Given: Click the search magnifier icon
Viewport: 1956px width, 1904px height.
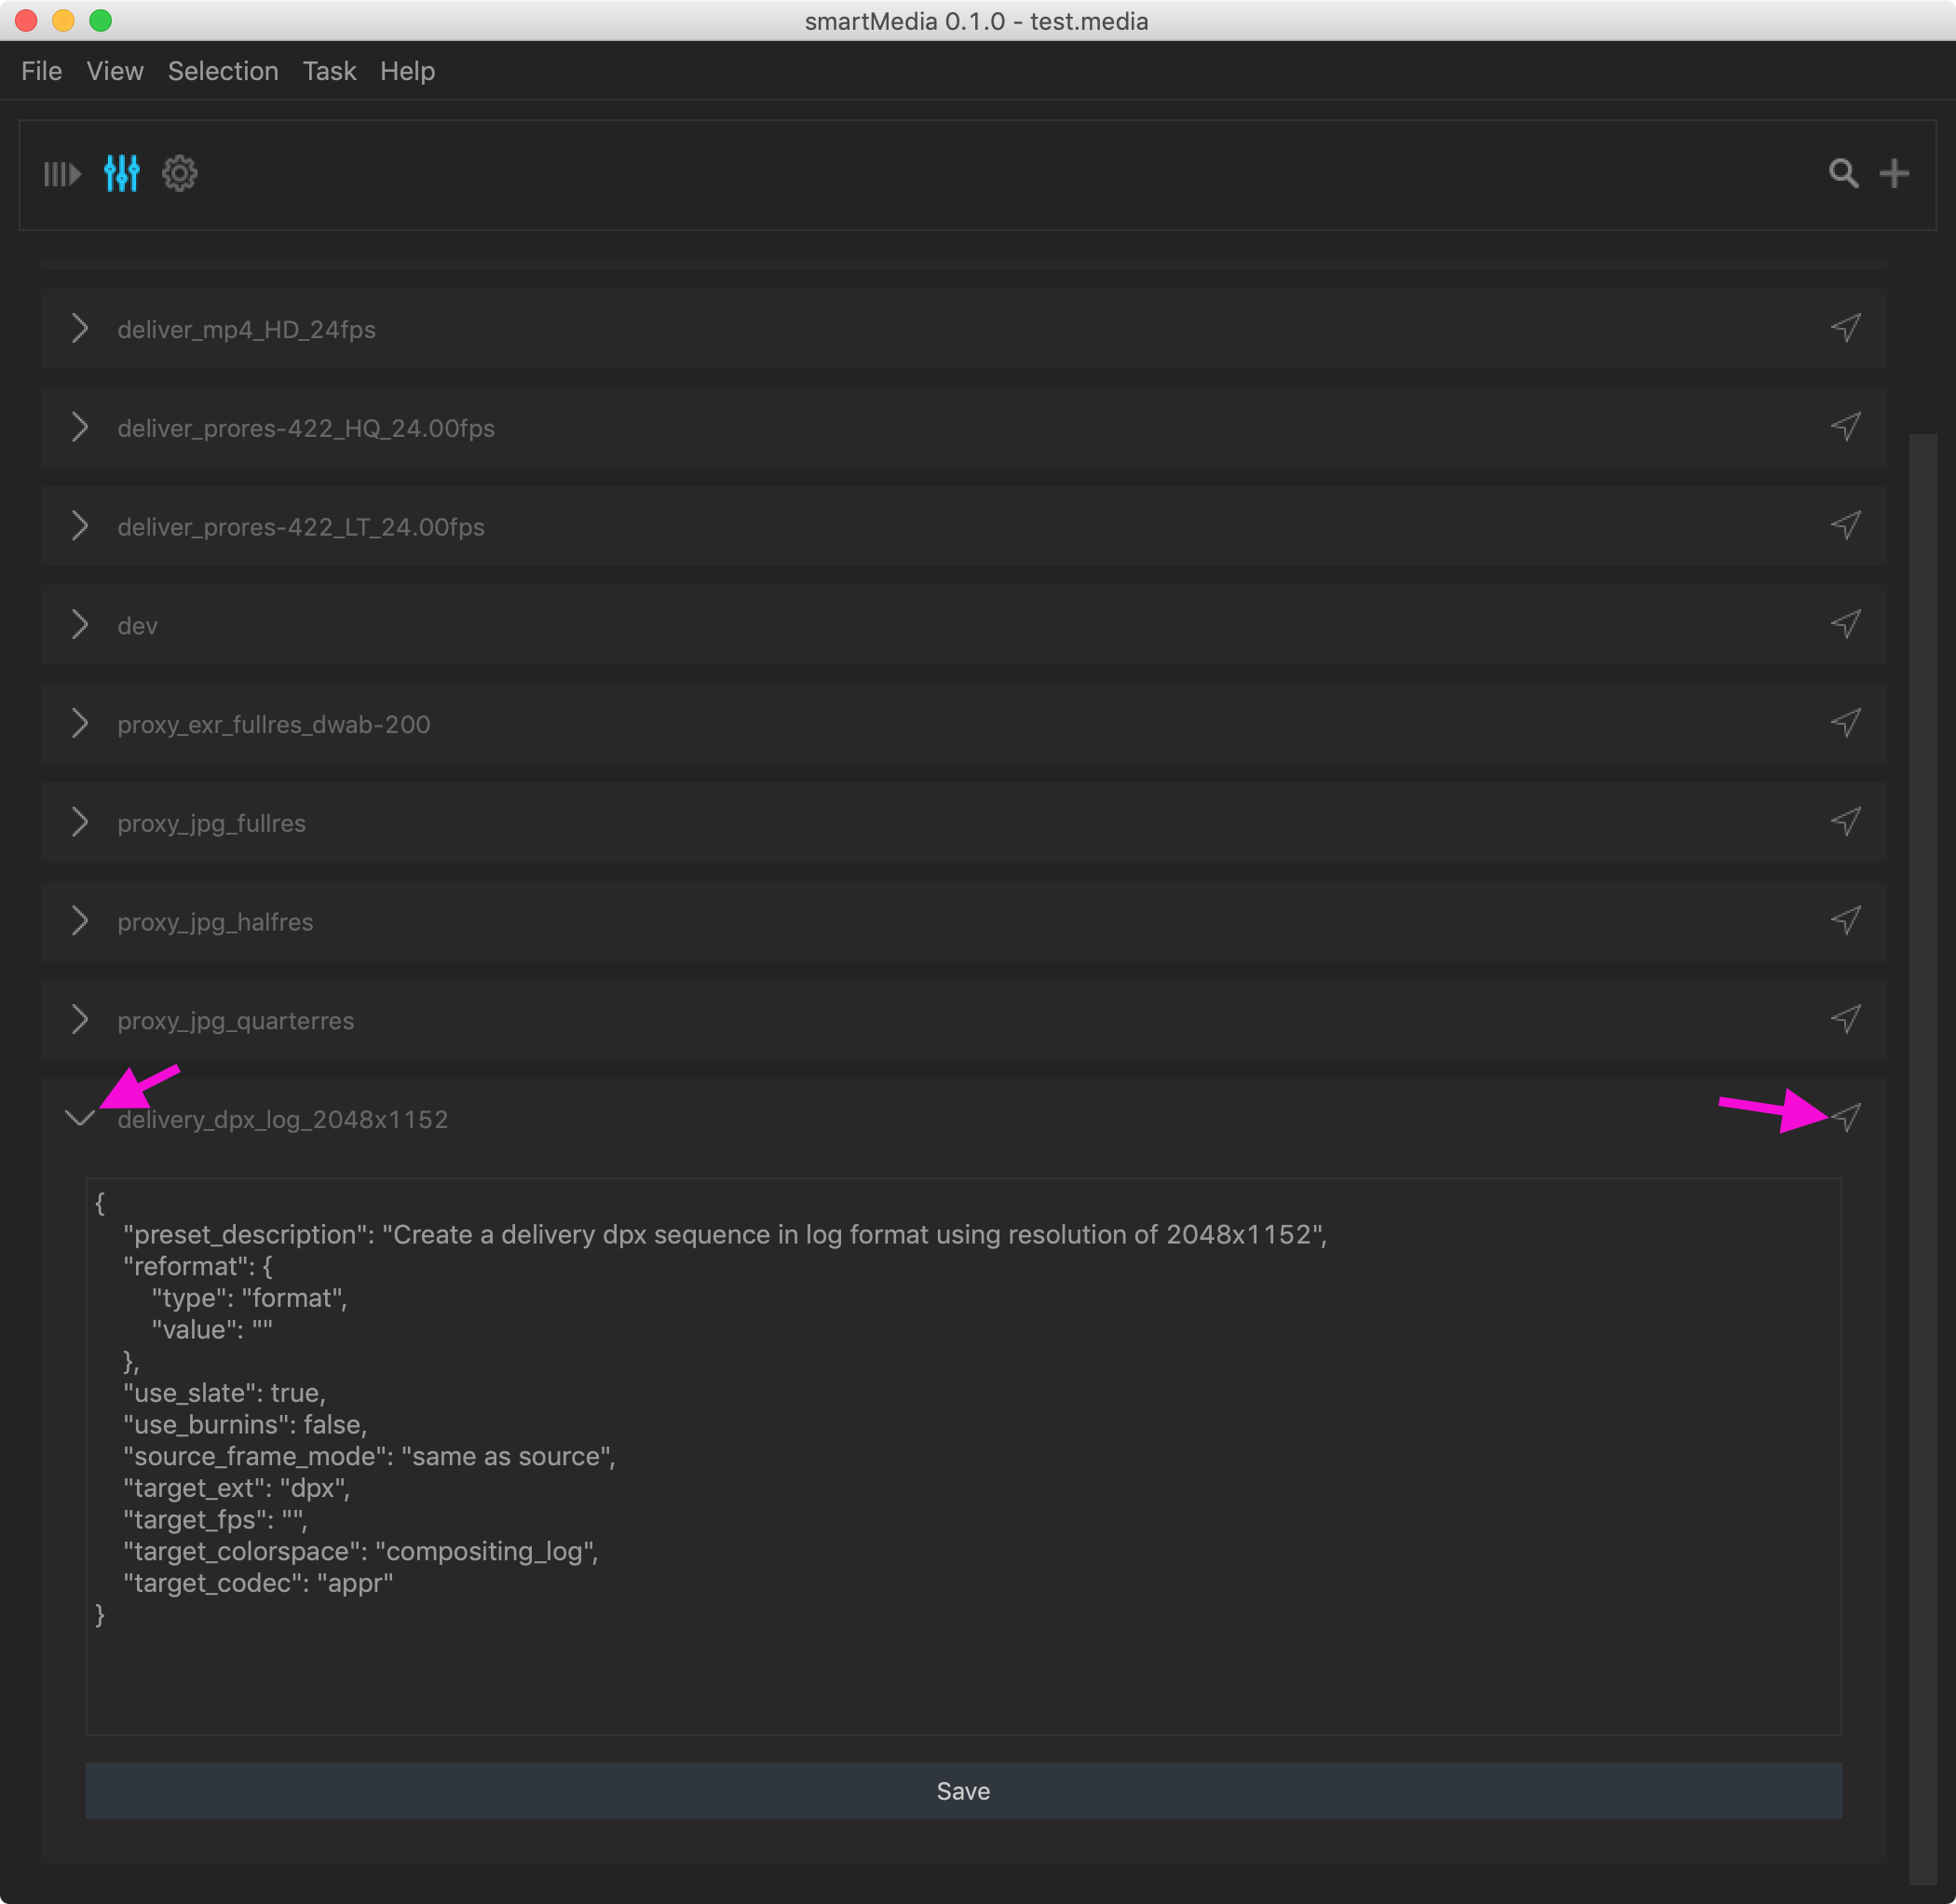Looking at the screenshot, I should (x=1843, y=174).
